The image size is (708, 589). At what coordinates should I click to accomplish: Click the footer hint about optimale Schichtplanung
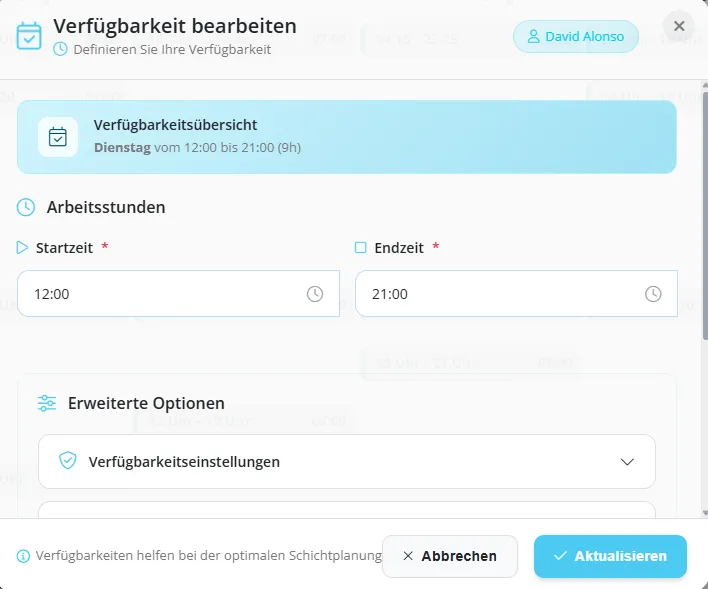tap(209, 556)
